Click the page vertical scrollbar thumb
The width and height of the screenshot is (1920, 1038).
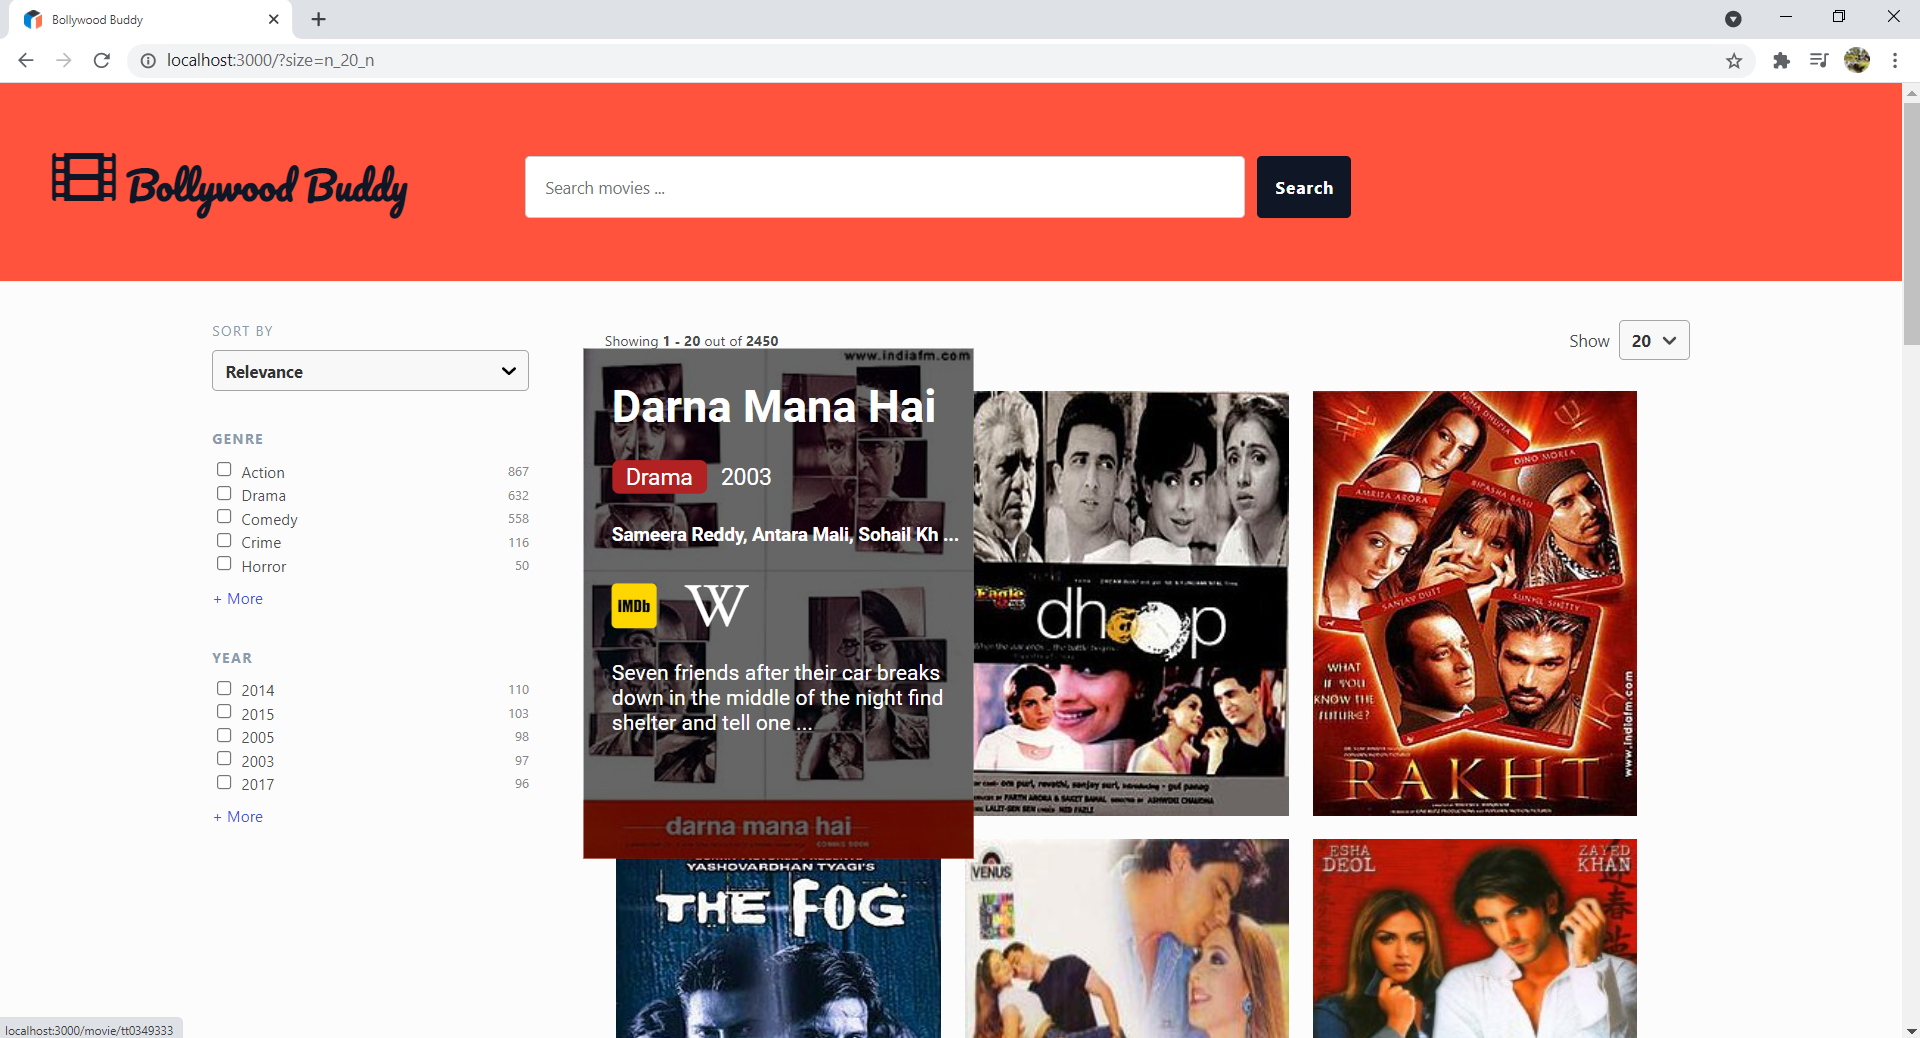(x=1911, y=222)
